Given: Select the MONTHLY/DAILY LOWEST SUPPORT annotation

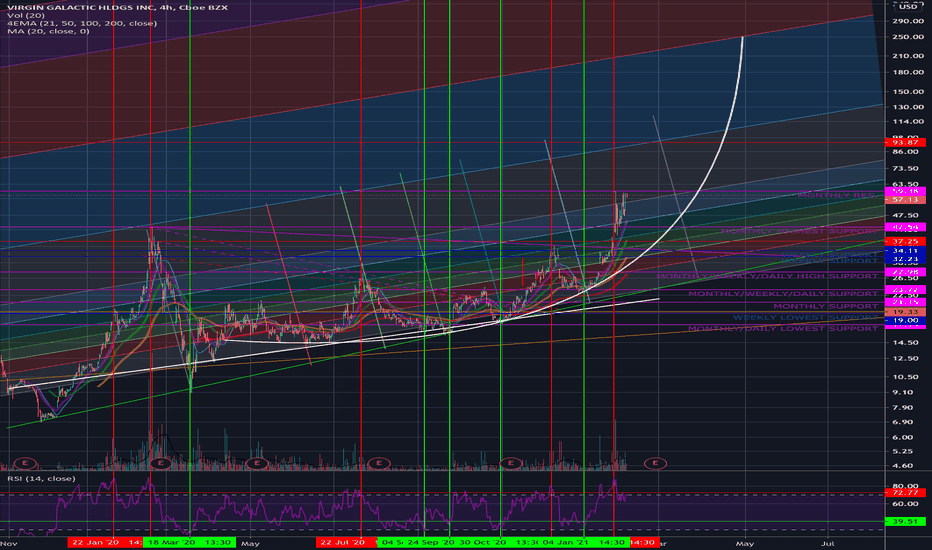Looking at the screenshot, I should (783, 328).
